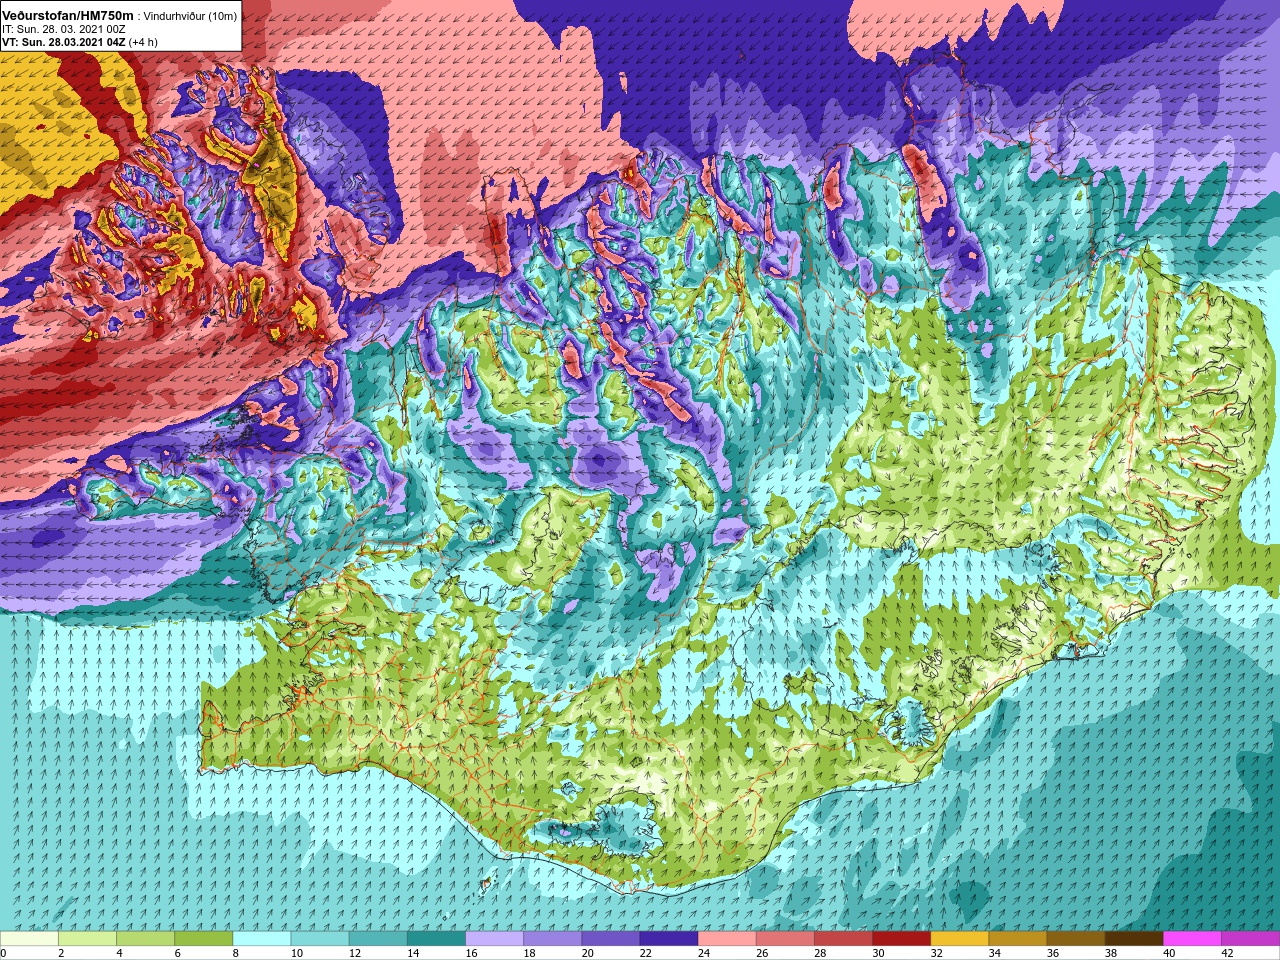Click the 'IT: Sun. 28. 03. 2021 00Z' line
Image resolution: width=1280 pixels, height=960 pixels.
coord(64,29)
